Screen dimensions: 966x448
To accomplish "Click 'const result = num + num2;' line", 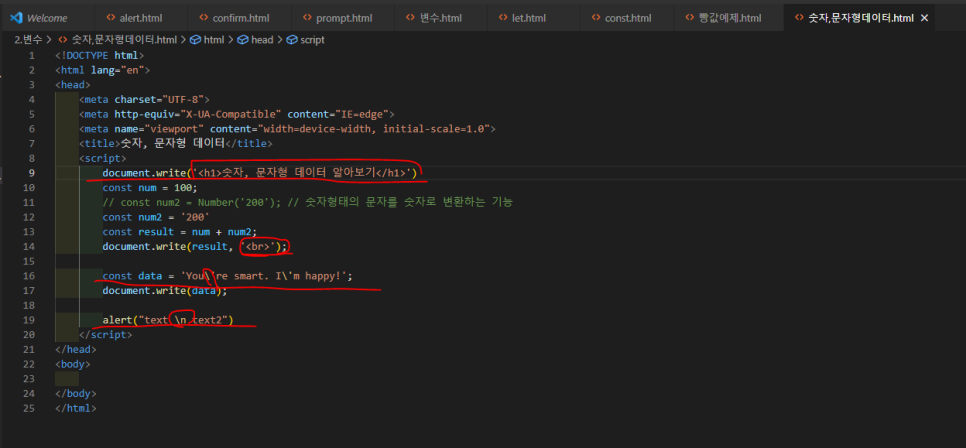I will [179, 232].
